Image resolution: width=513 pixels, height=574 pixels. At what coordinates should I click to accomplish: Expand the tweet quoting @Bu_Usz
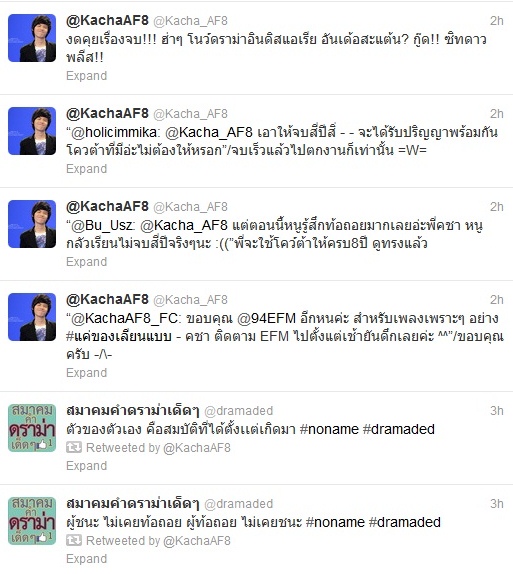click(86, 262)
